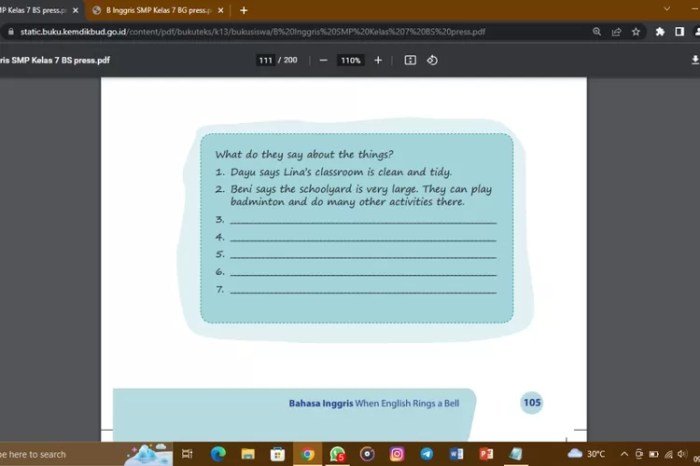Bookmark this page with the star

(636, 32)
